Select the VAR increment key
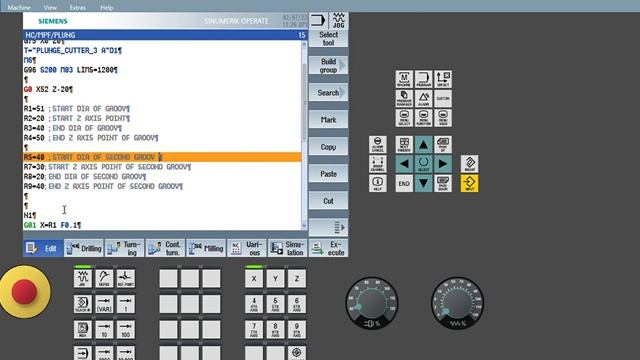Viewport: 640px width, 360px height. pyautogui.click(x=104, y=304)
